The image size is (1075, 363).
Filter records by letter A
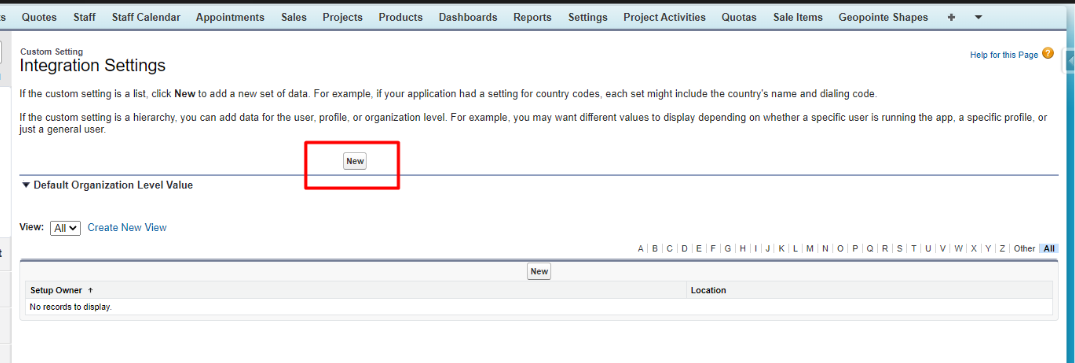[640, 248]
